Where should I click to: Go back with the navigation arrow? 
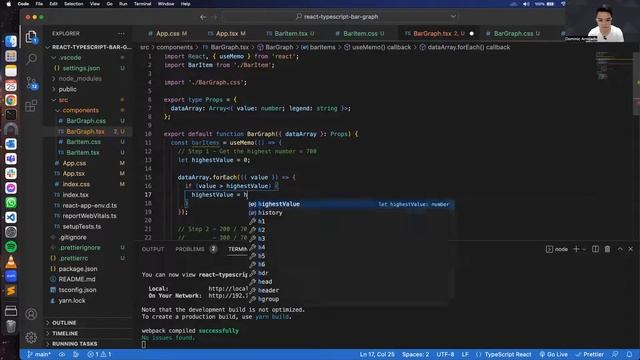tap(203, 17)
